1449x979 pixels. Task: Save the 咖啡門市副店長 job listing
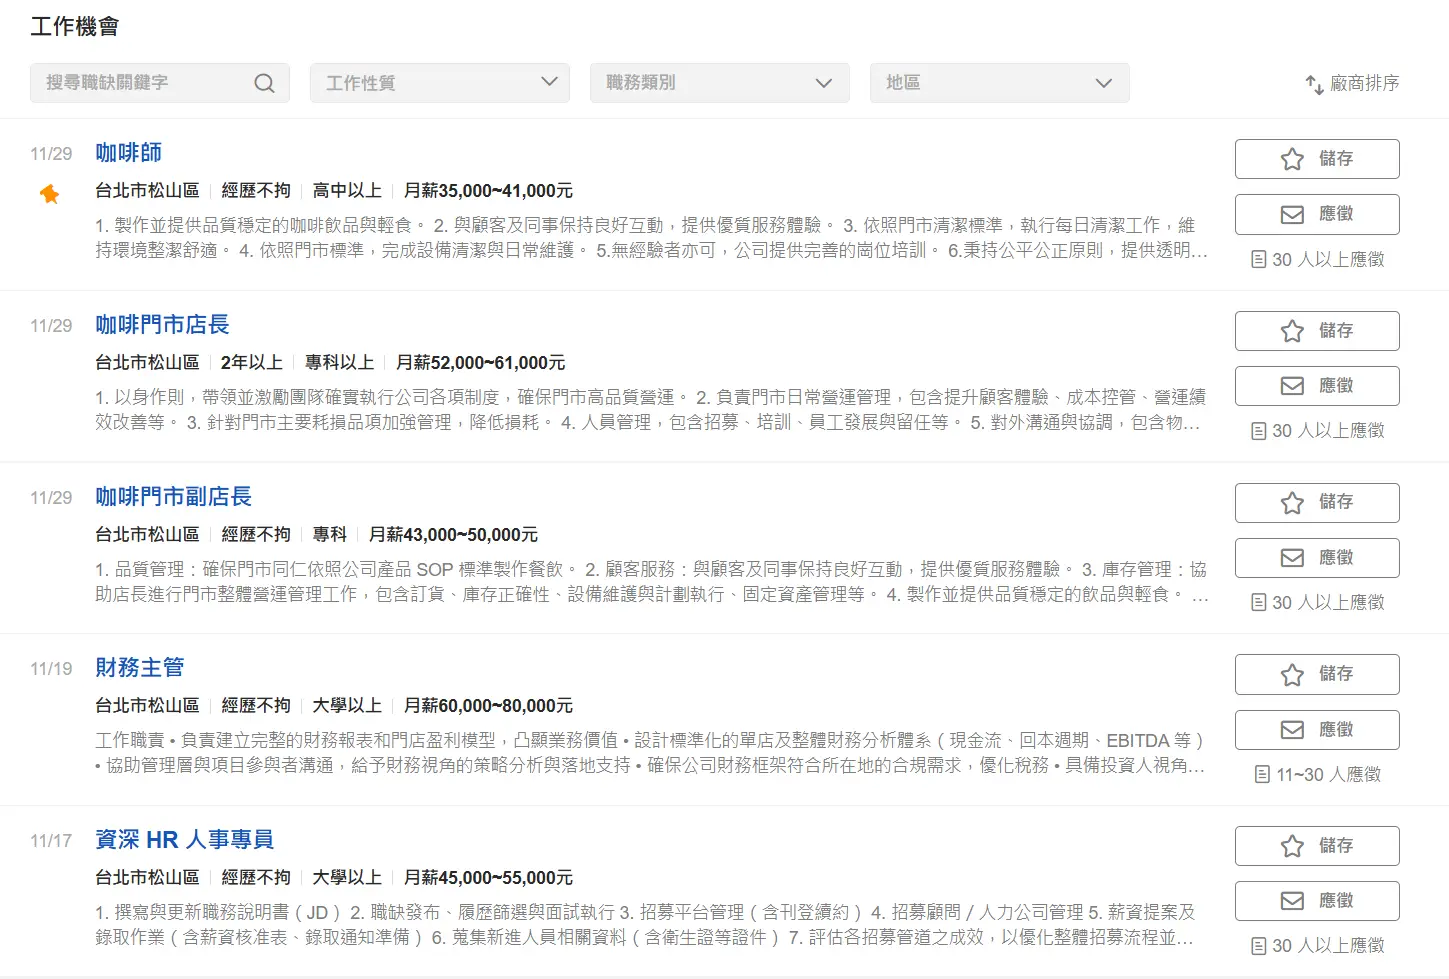[x=1316, y=502]
